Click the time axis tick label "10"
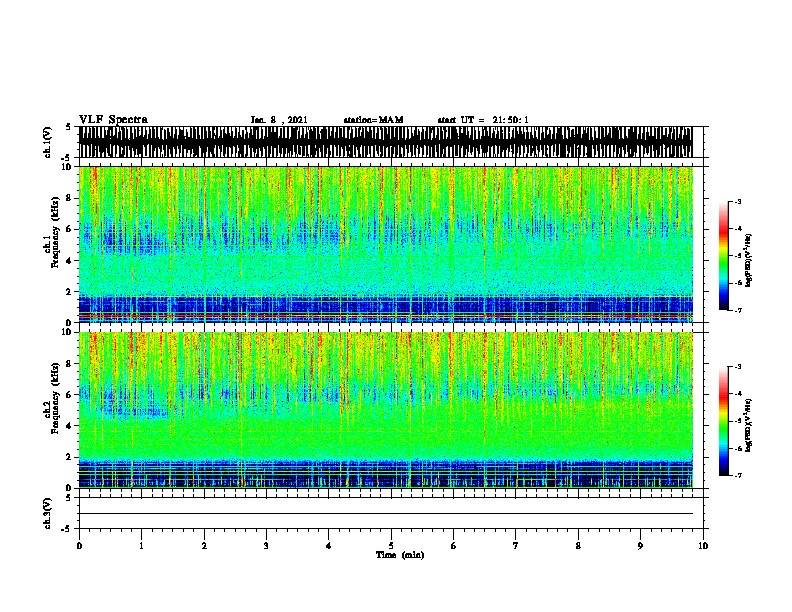Image resolution: width=792 pixels, height=612 pixels. (x=703, y=546)
